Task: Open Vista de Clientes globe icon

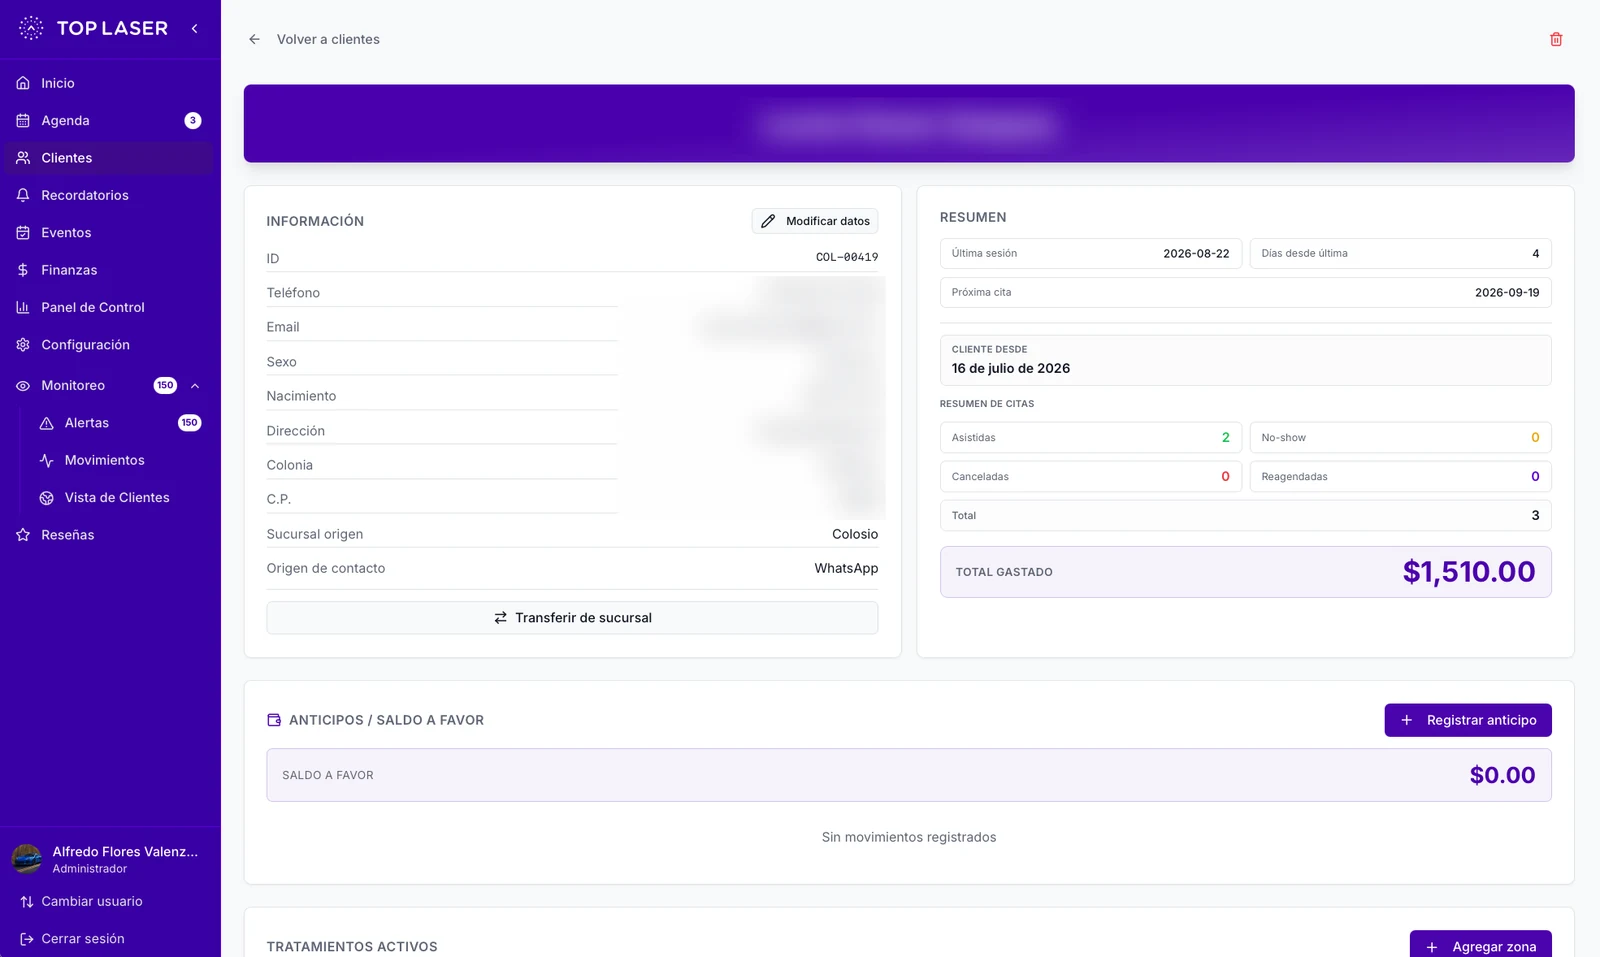Action: pyautogui.click(x=46, y=498)
